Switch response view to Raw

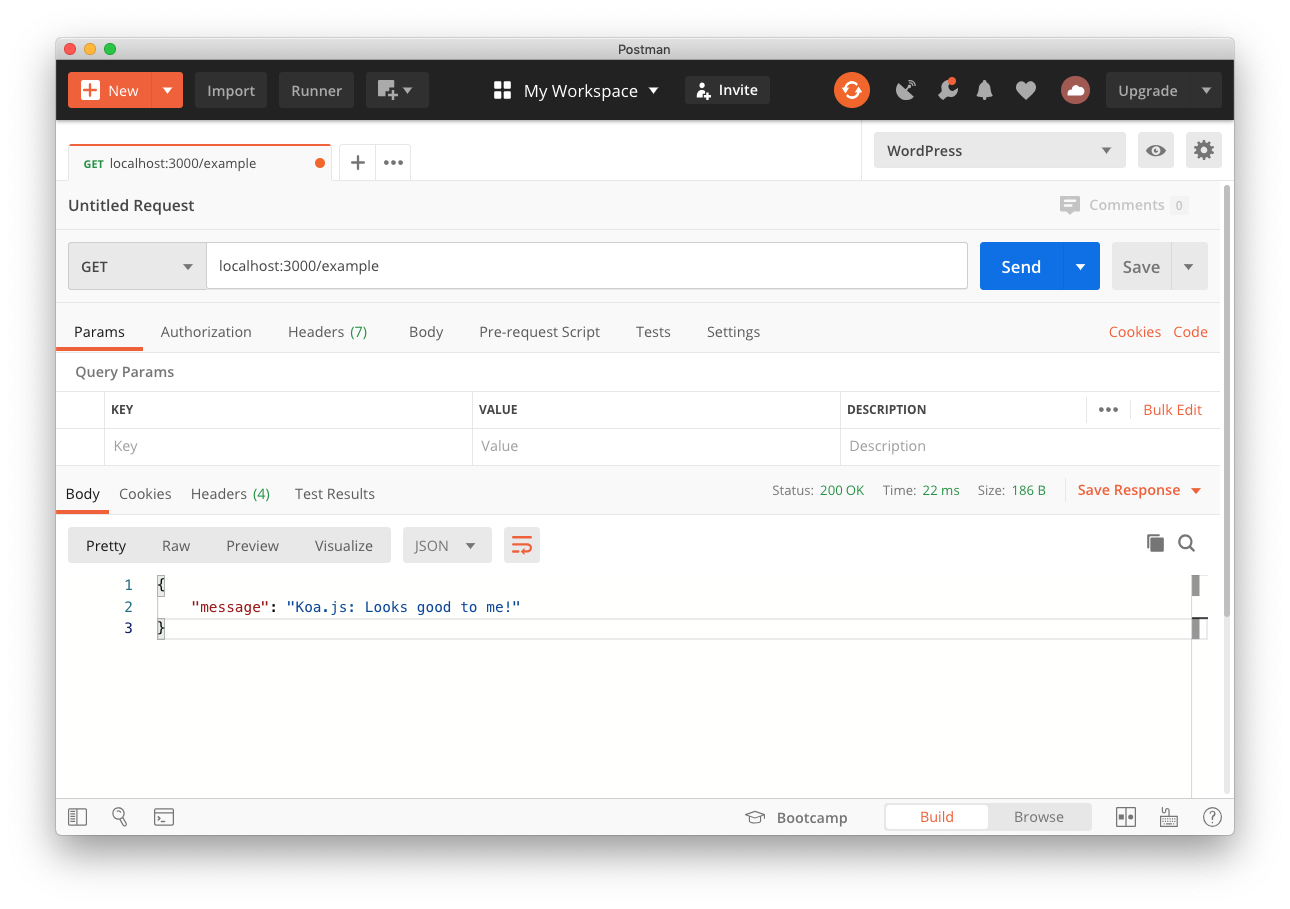point(176,545)
